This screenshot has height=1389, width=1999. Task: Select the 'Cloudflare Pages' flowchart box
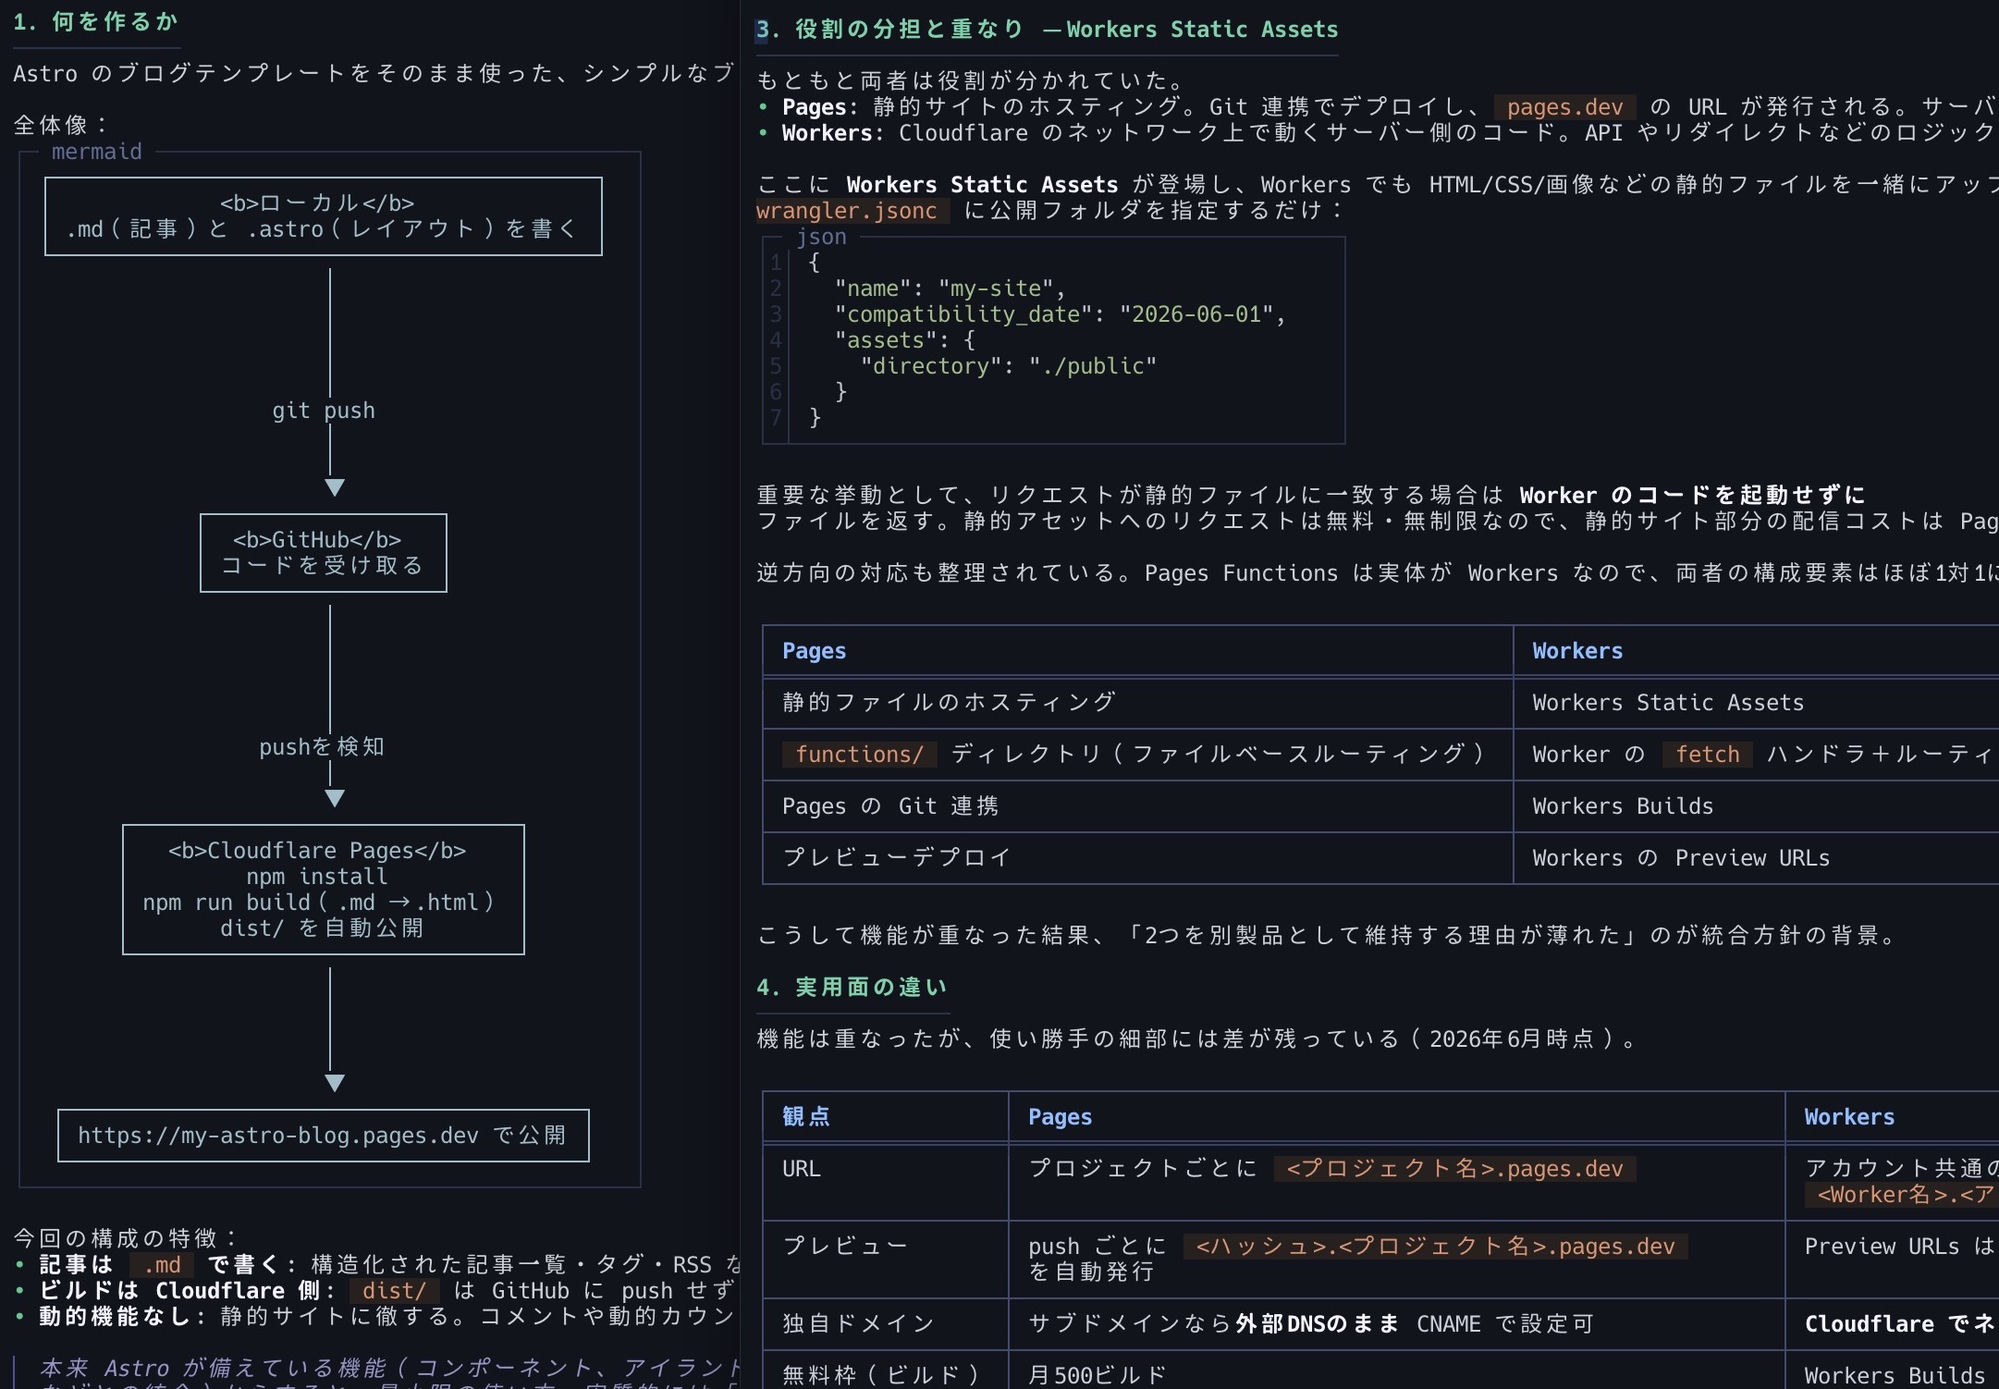pyautogui.click(x=323, y=889)
